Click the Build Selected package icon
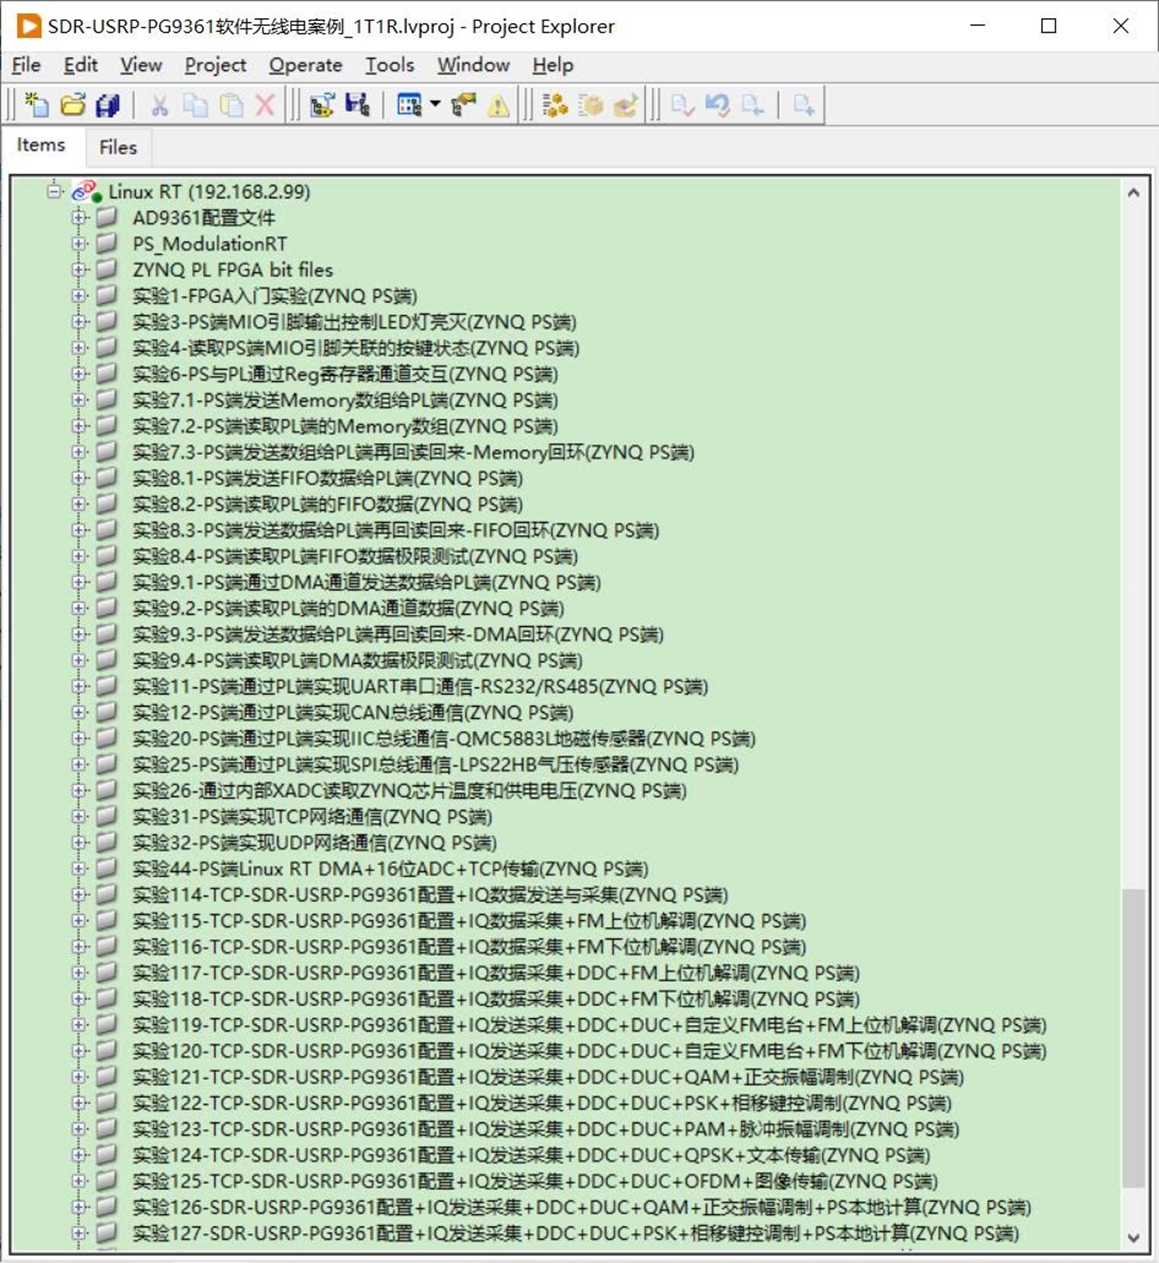 (x=591, y=104)
